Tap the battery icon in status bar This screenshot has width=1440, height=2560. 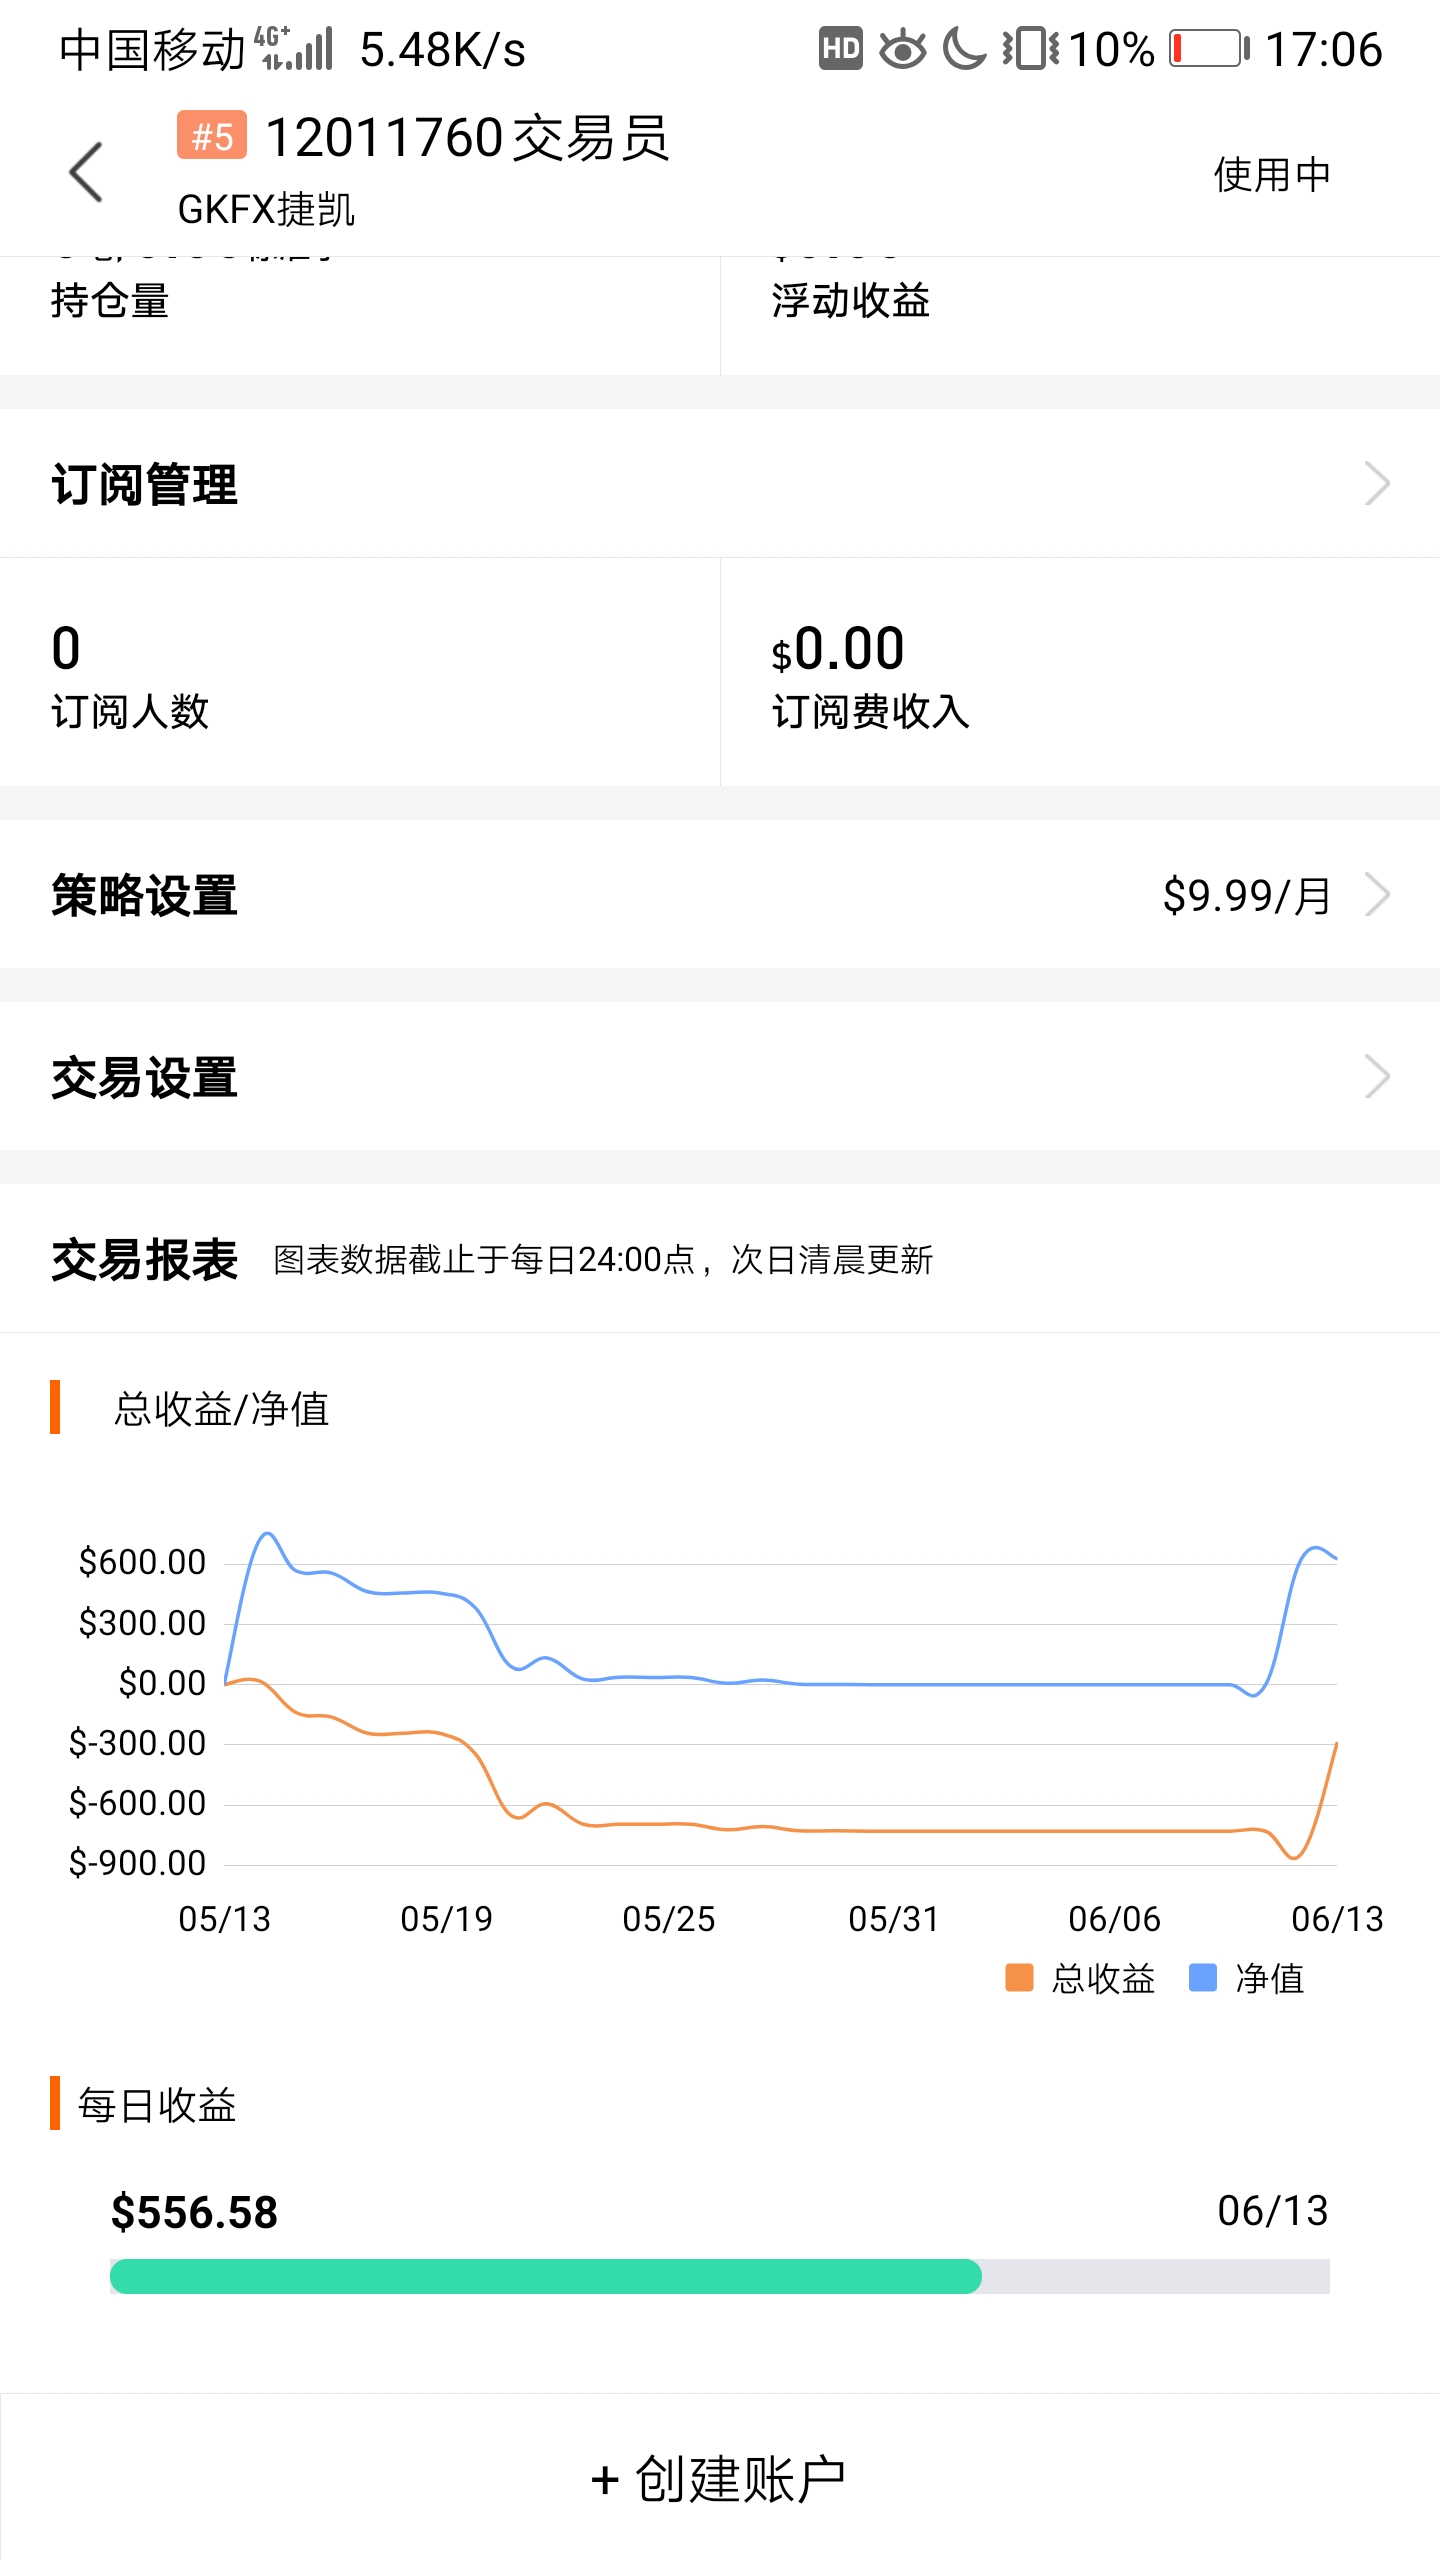1209,49
